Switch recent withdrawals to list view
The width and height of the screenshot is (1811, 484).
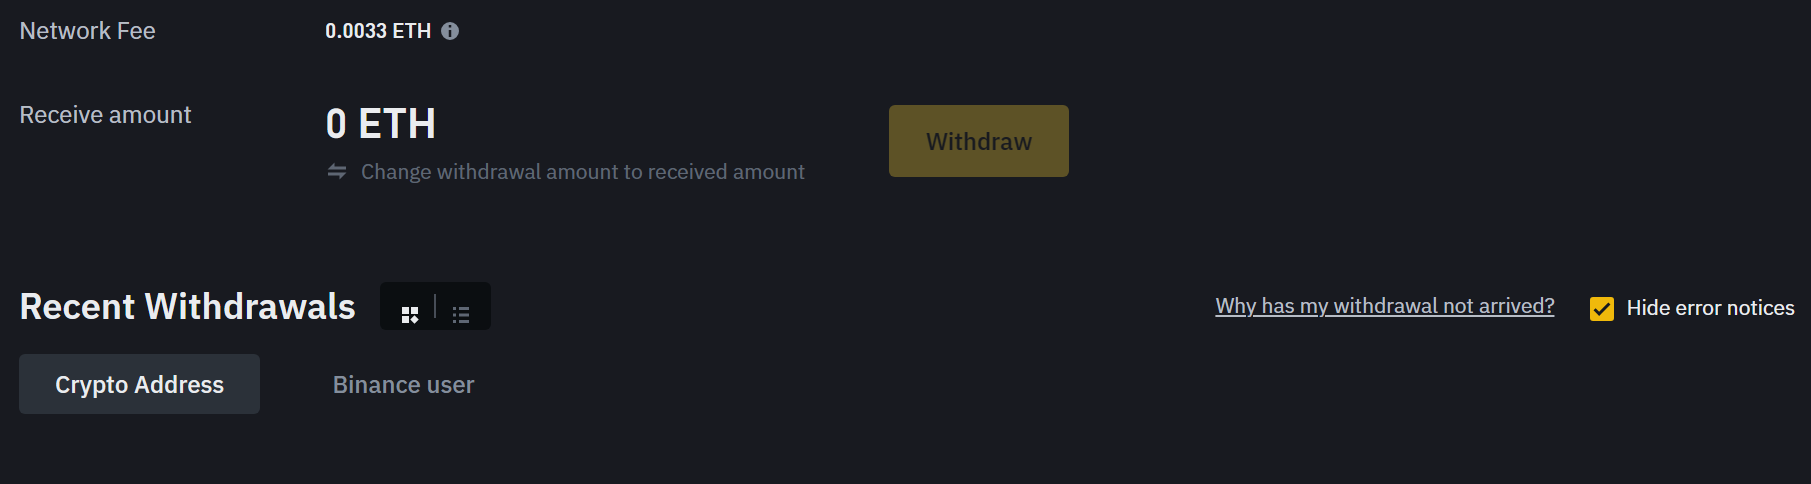click(461, 315)
